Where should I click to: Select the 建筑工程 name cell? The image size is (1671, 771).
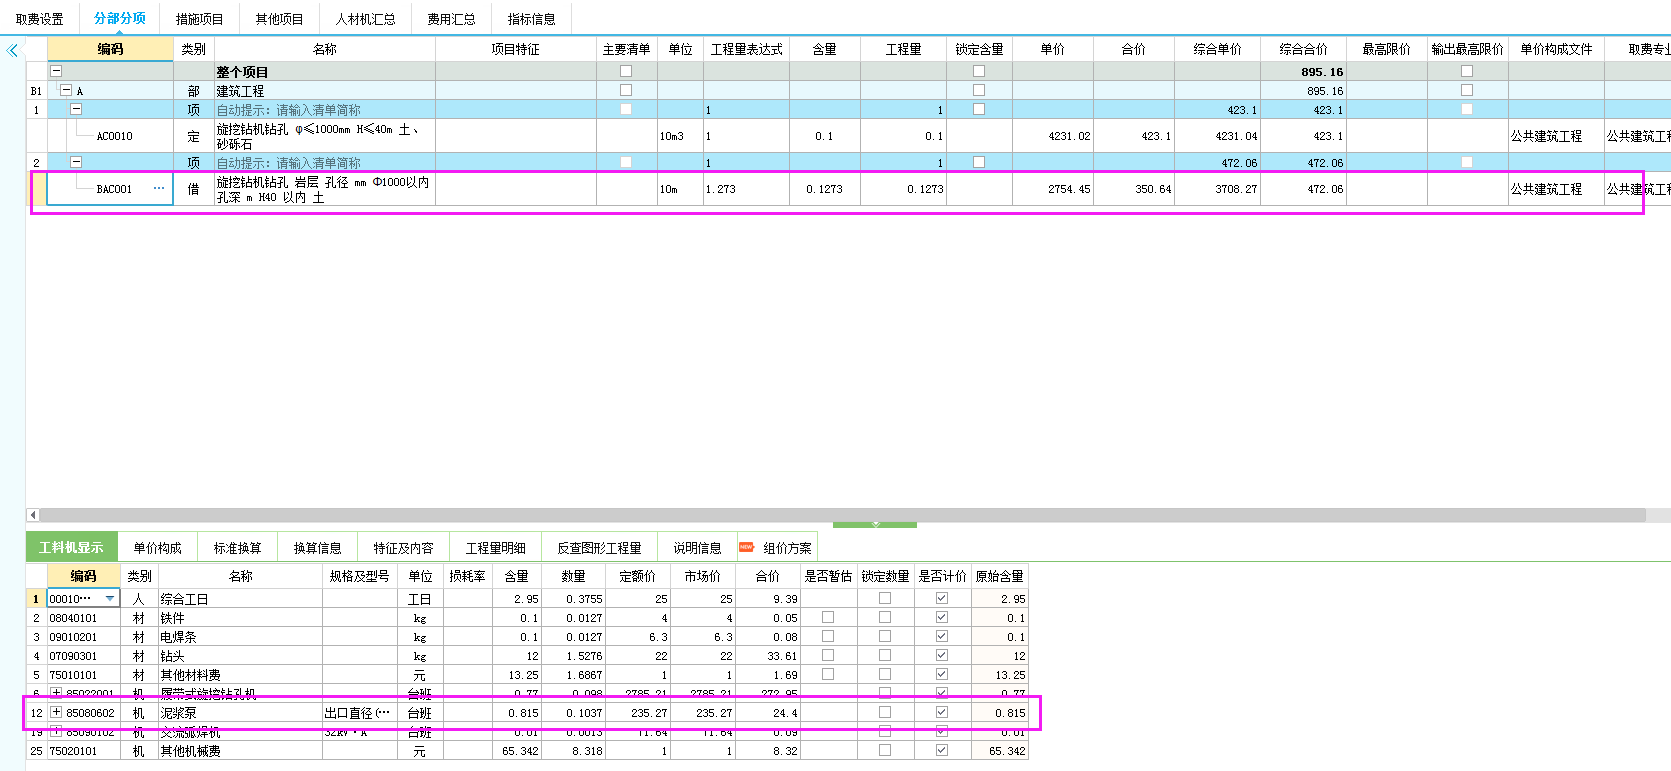click(x=325, y=90)
